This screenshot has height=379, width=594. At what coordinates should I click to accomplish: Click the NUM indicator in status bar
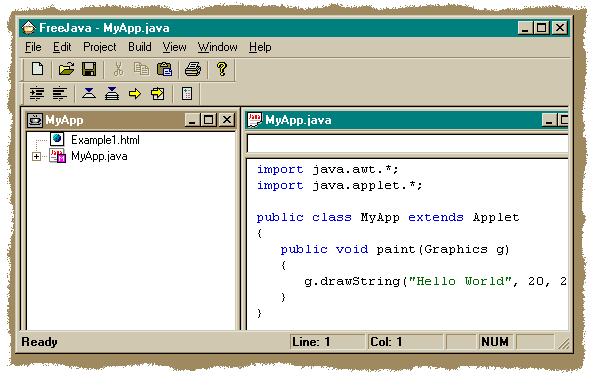(495, 342)
